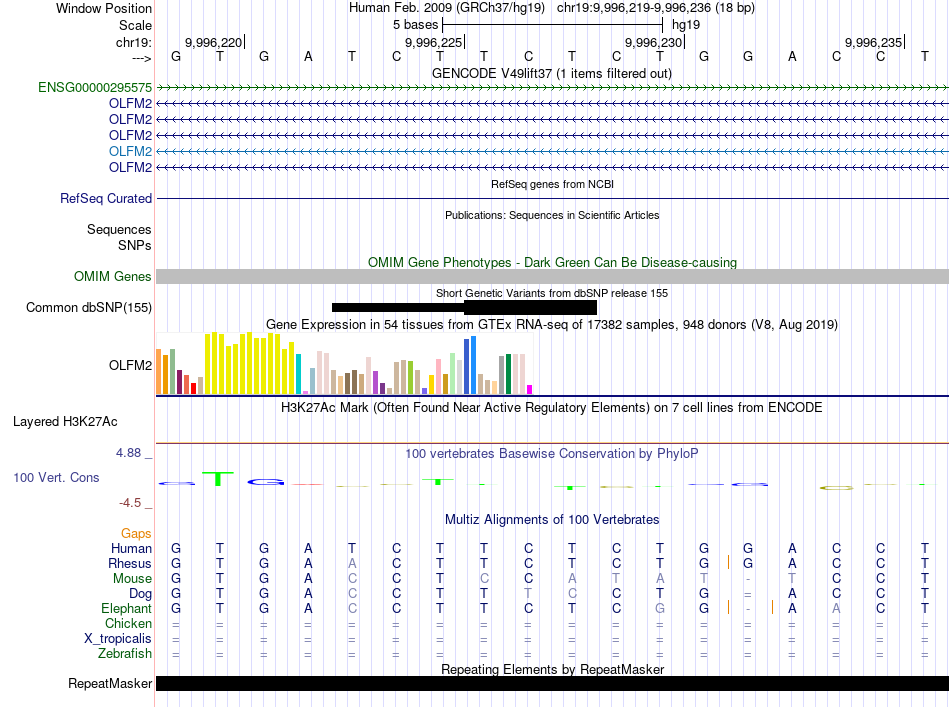Select the Elephant species label
This screenshot has width=950, height=707.
tap(126, 608)
